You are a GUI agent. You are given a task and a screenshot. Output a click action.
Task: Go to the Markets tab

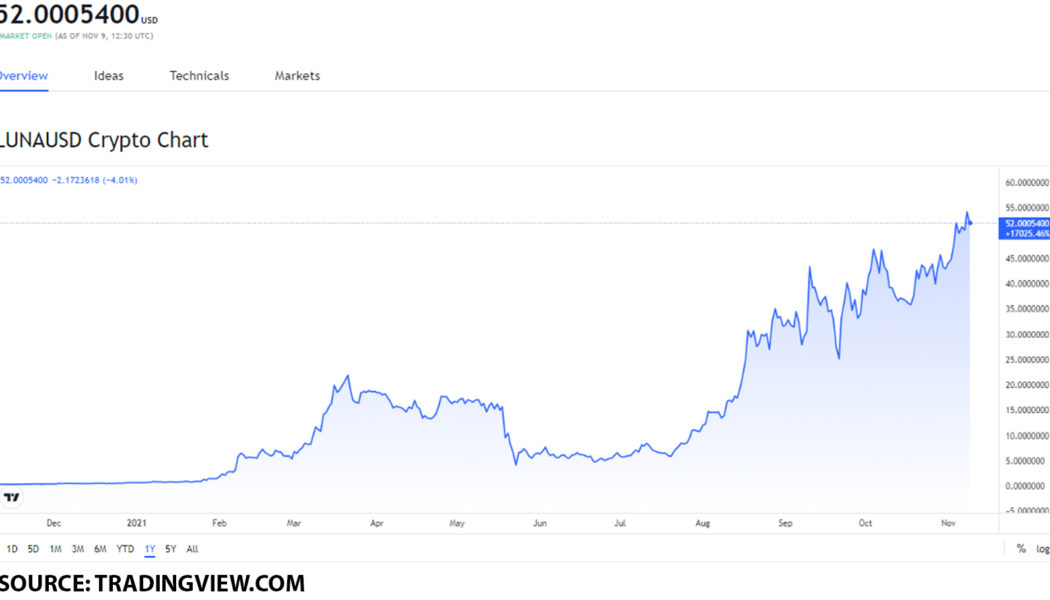click(296, 75)
